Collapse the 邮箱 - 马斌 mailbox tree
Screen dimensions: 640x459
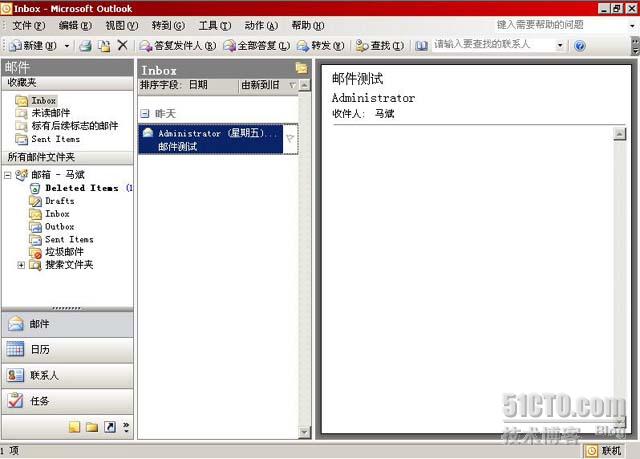pyautogui.click(x=8, y=175)
